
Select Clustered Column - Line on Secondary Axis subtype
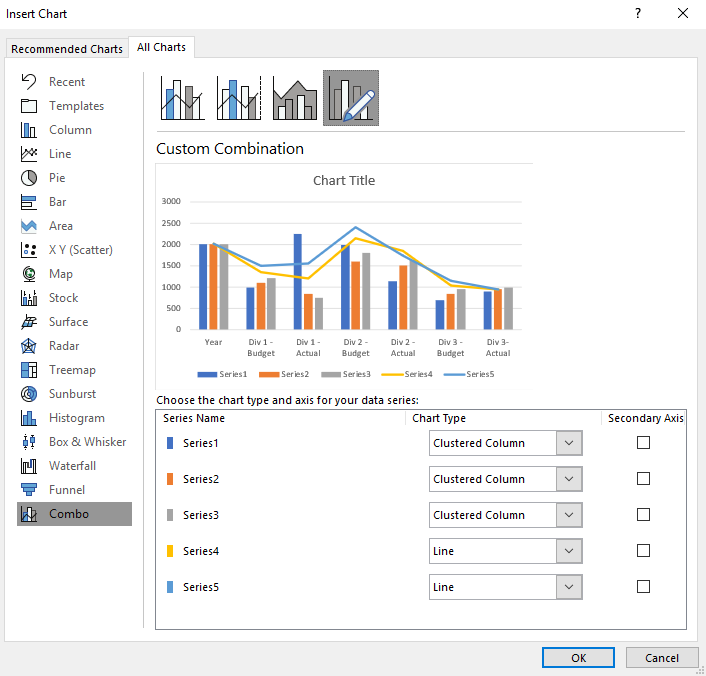239,98
